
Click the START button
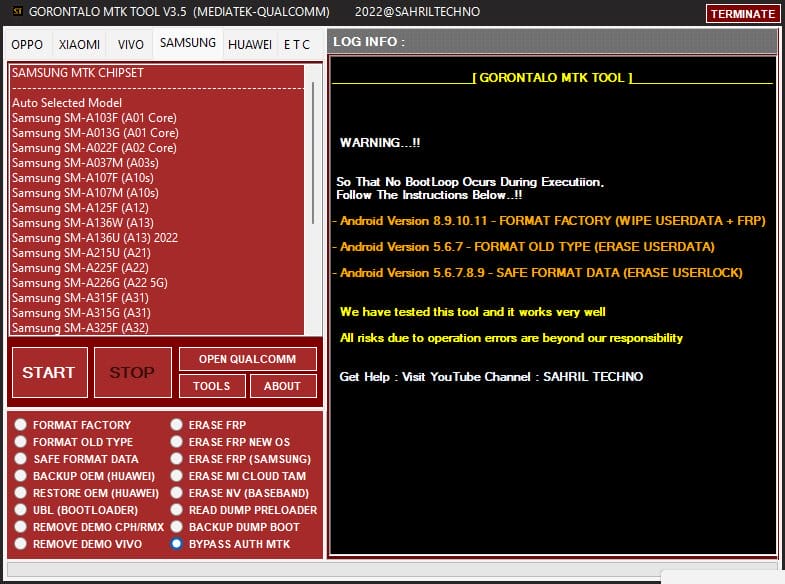pos(49,372)
